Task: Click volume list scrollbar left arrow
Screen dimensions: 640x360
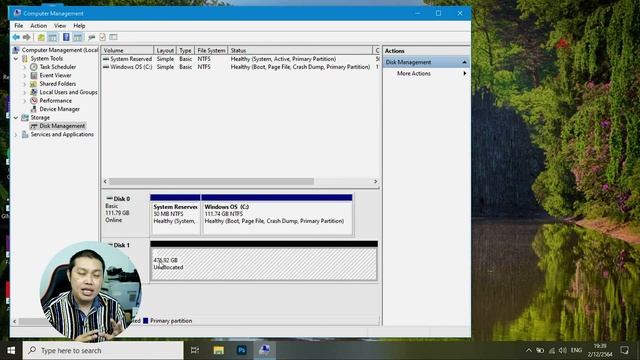Action: [x=105, y=181]
